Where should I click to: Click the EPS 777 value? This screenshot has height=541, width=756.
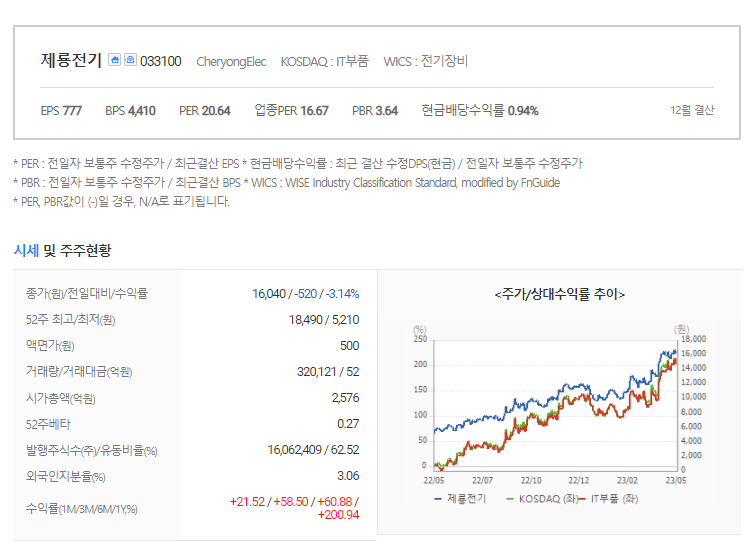(61, 111)
